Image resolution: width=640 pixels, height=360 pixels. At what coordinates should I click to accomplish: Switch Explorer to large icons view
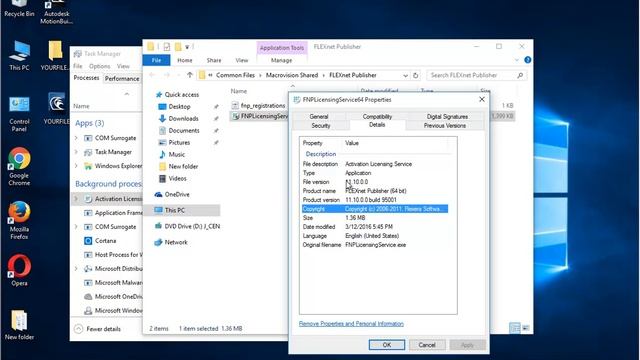(x=526, y=328)
